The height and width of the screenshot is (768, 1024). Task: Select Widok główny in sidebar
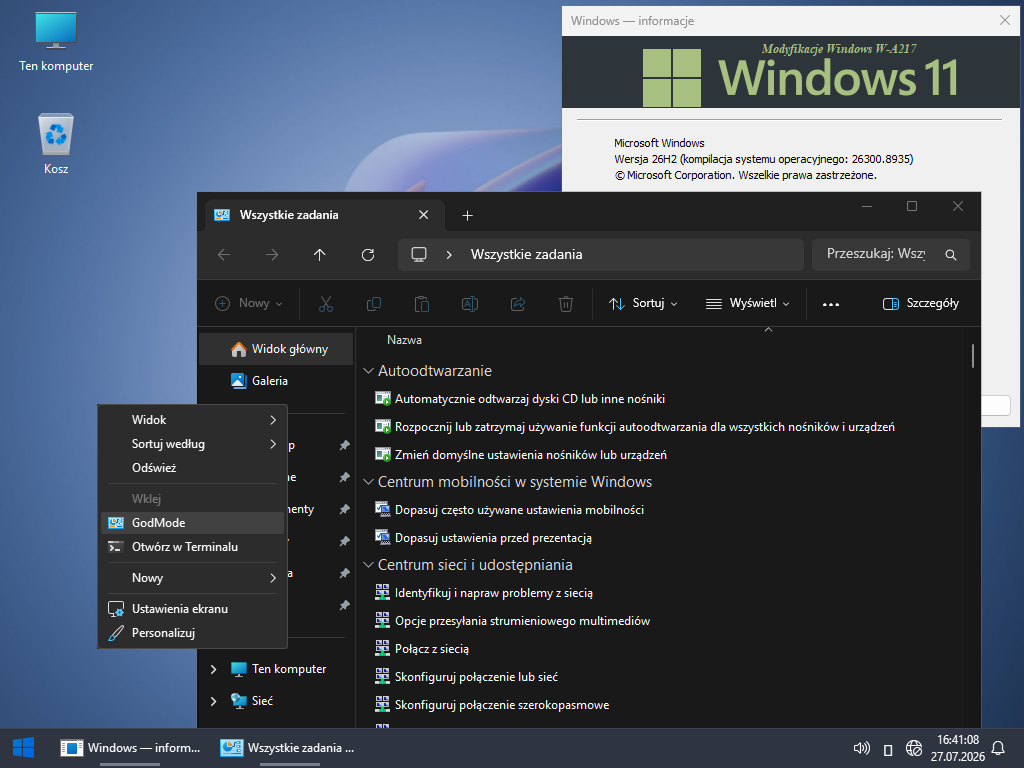click(x=276, y=349)
